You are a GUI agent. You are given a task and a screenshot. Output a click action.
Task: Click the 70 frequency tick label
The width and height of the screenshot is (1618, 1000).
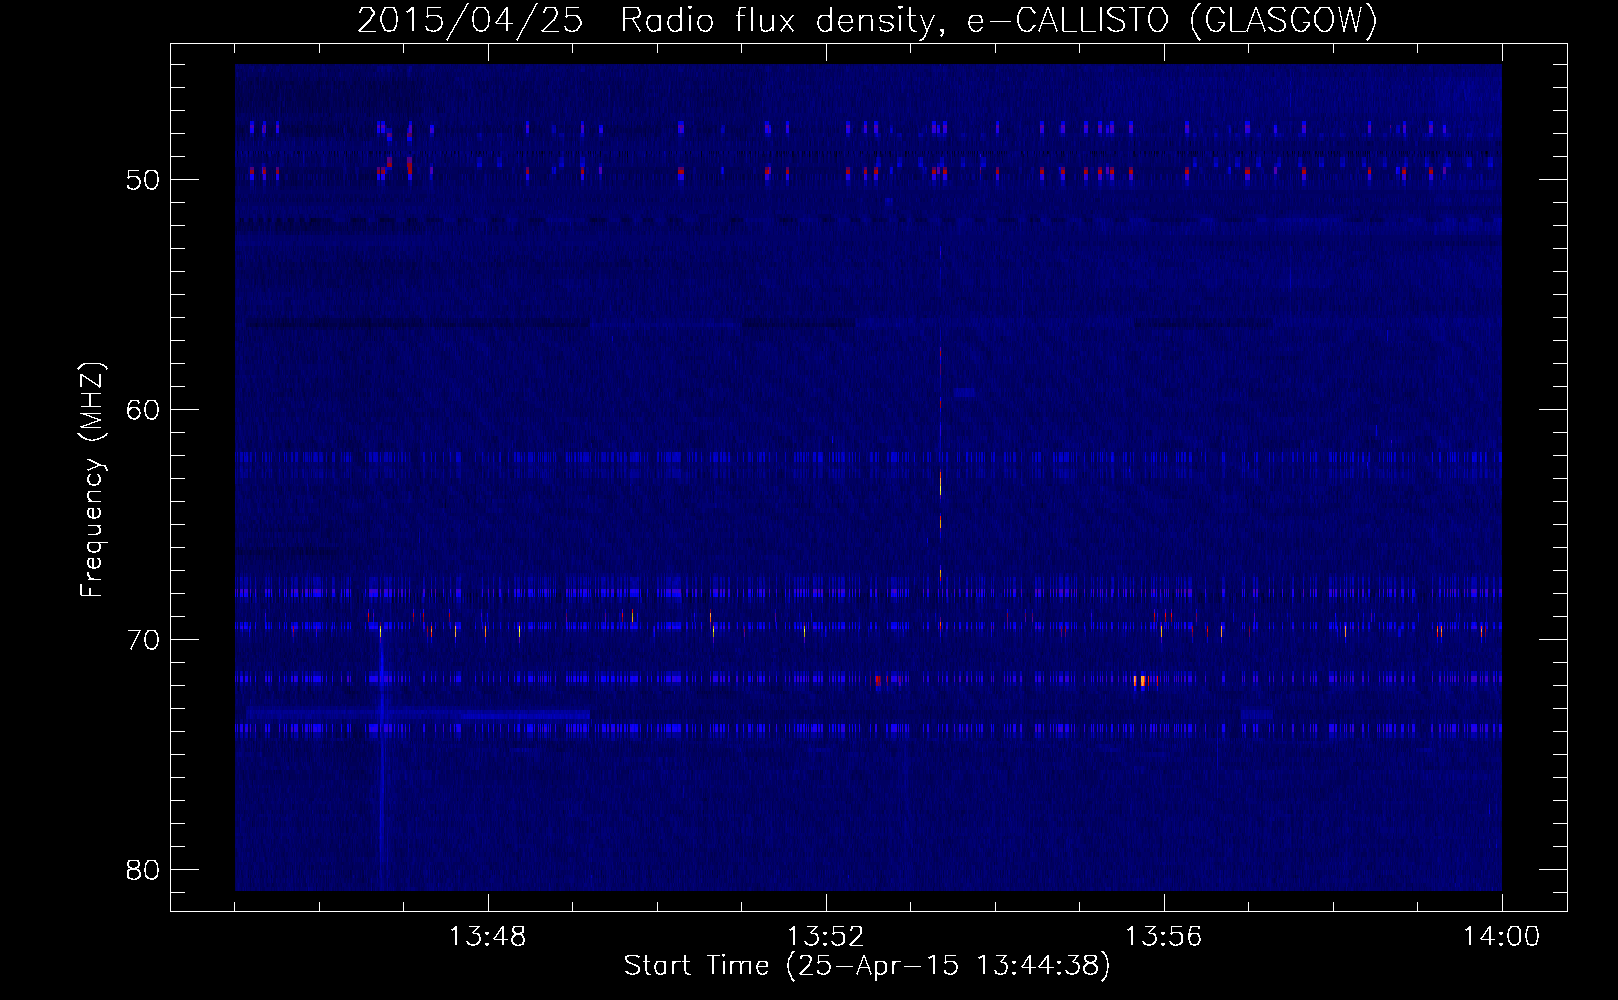tap(143, 640)
